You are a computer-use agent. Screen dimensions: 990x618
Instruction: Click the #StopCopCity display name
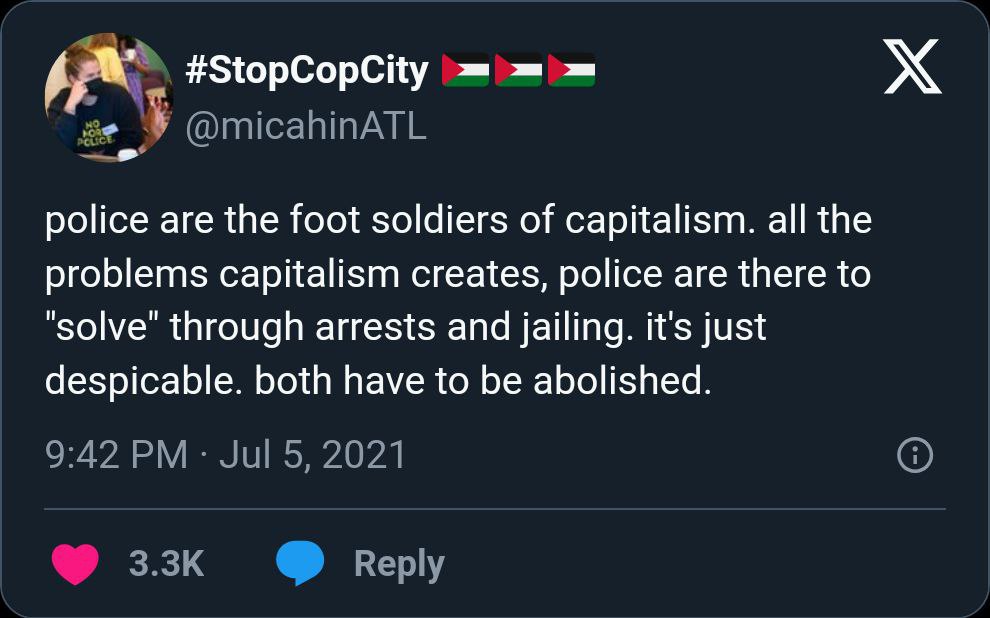307,71
